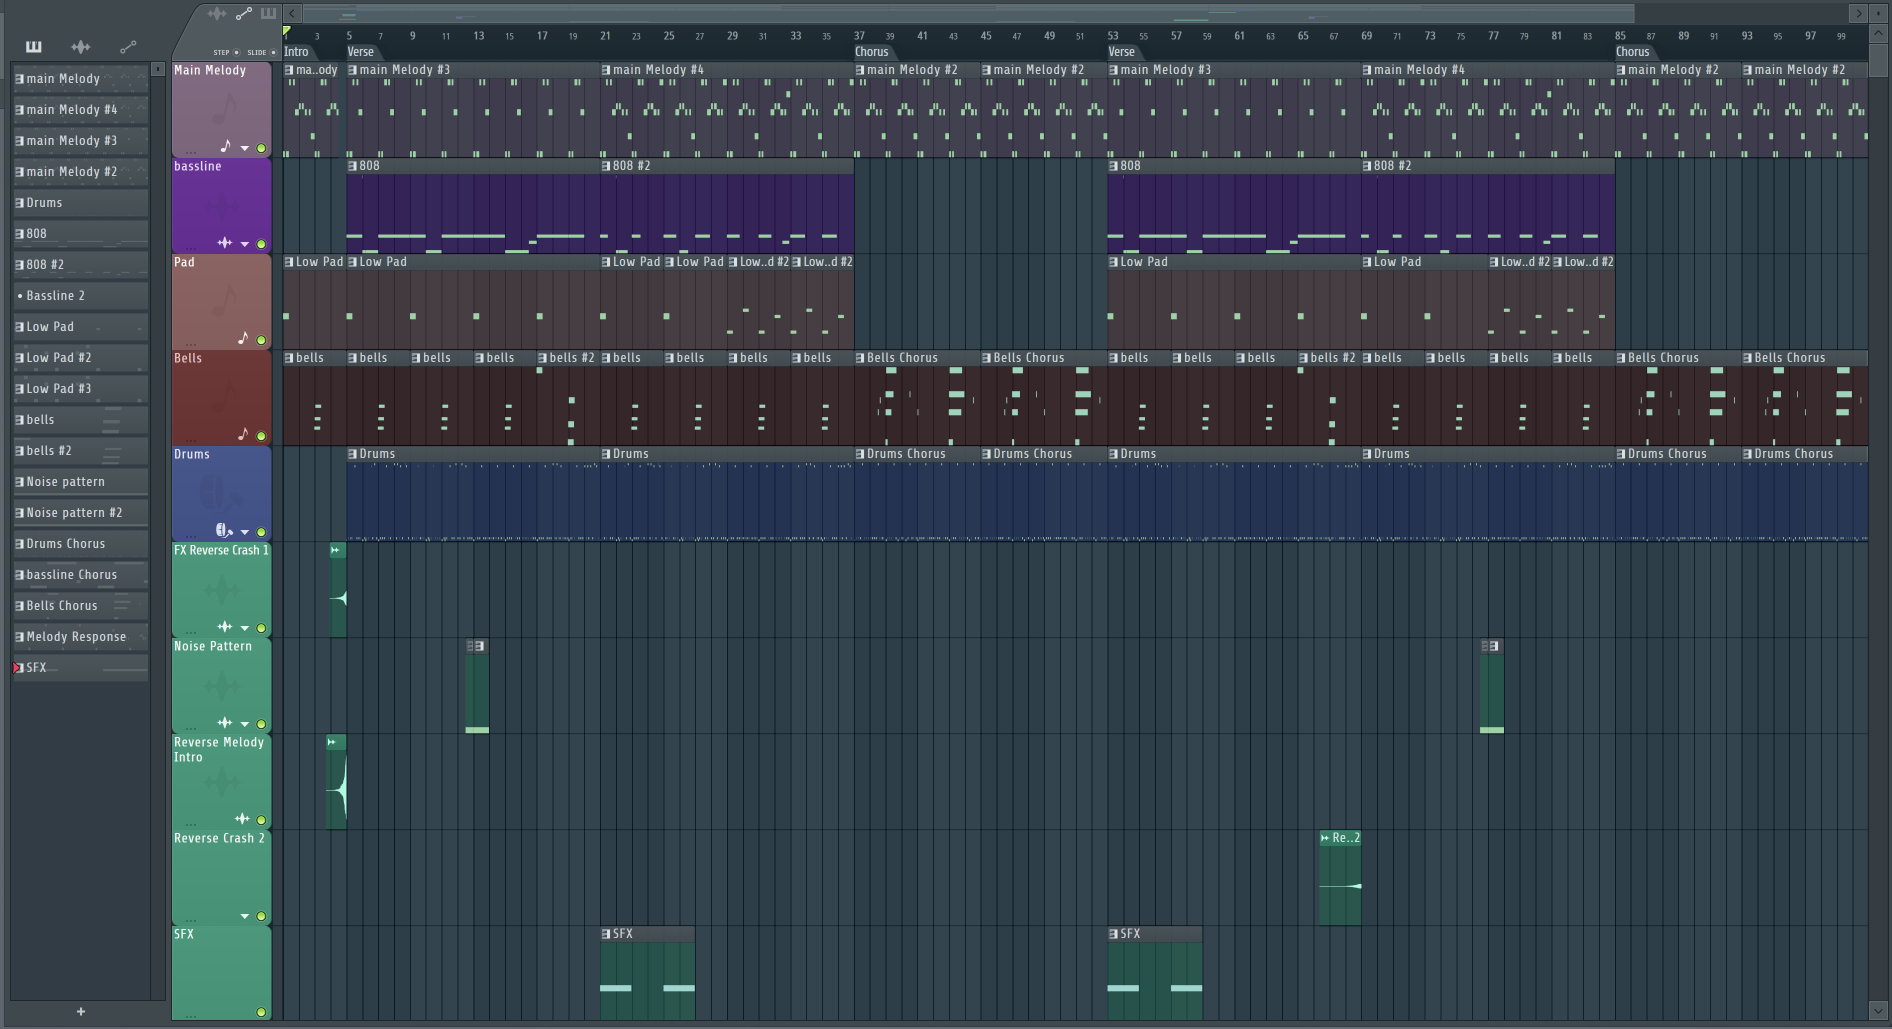Show audio clips via waveform icon in picker panel
Image resolution: width=1892 pixels, height=1029 pixels.
pyautogui.click(x=81, y=47)
